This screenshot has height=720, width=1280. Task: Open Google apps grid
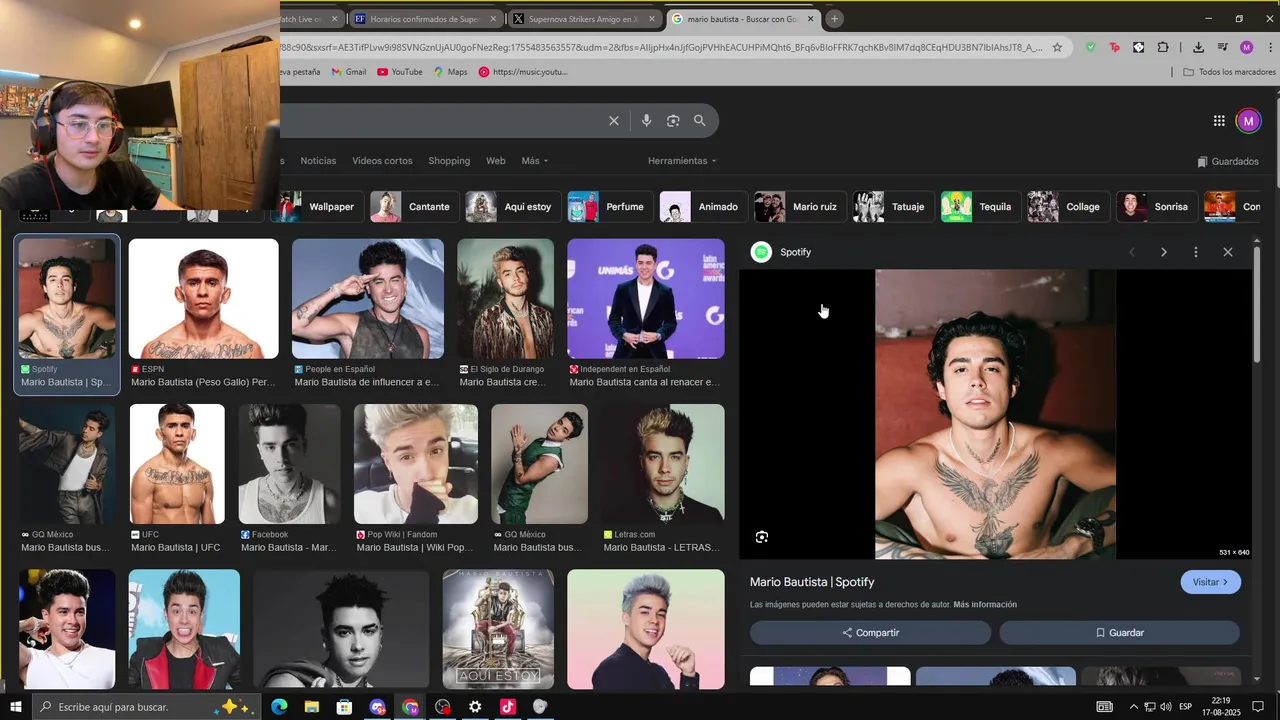tap(1219, 121)
